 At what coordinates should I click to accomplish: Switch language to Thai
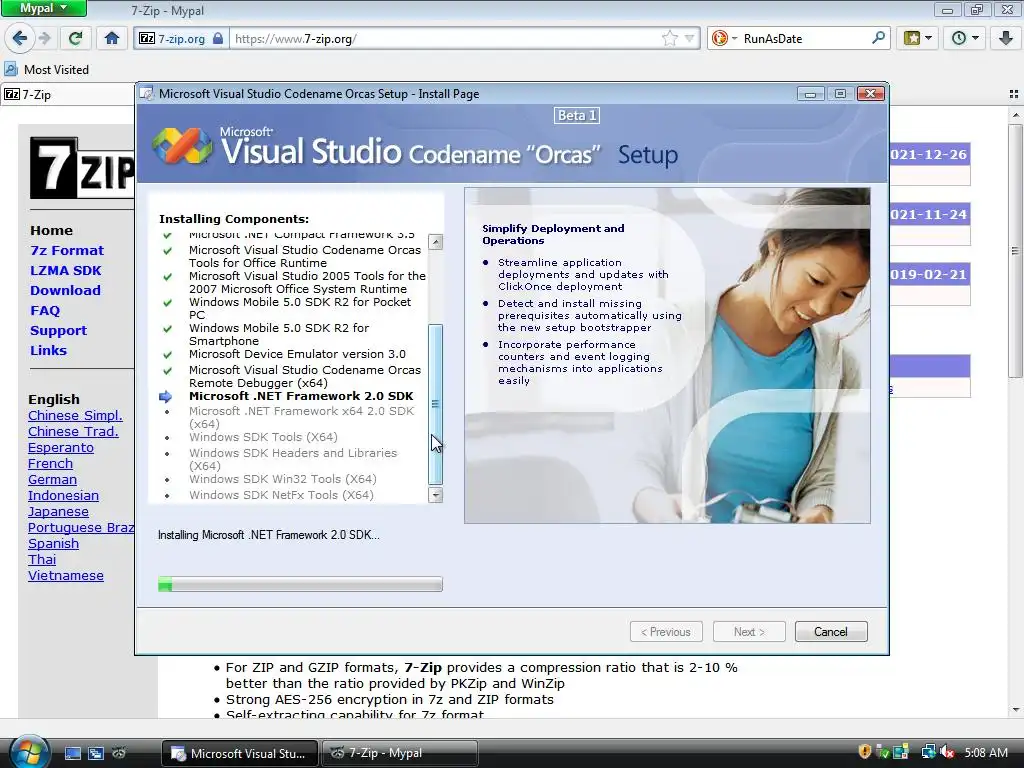[42, 559]
